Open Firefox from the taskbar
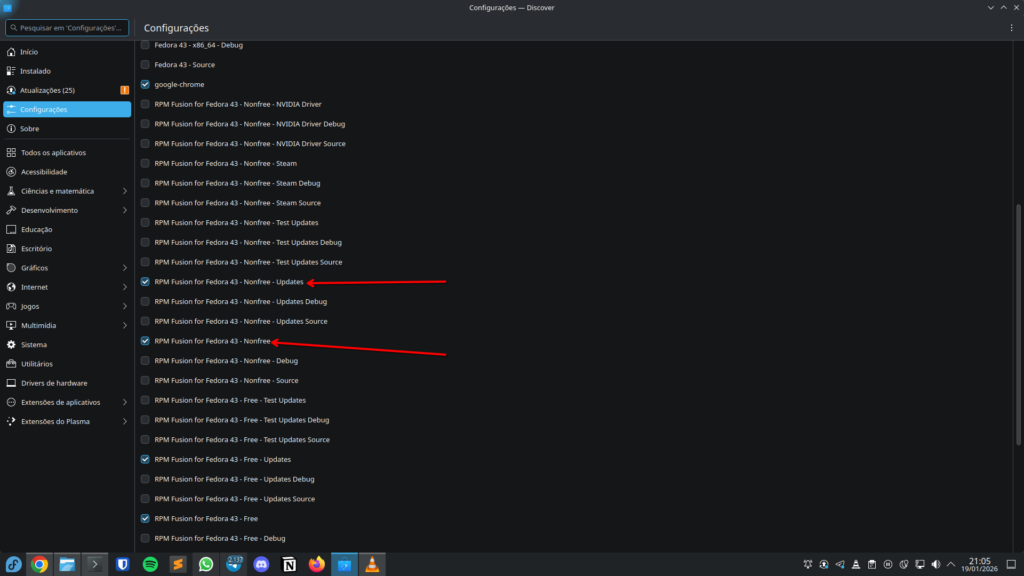Image resolution: width=1024 pixels, height=576 pixels. click(x=316, y=563)
